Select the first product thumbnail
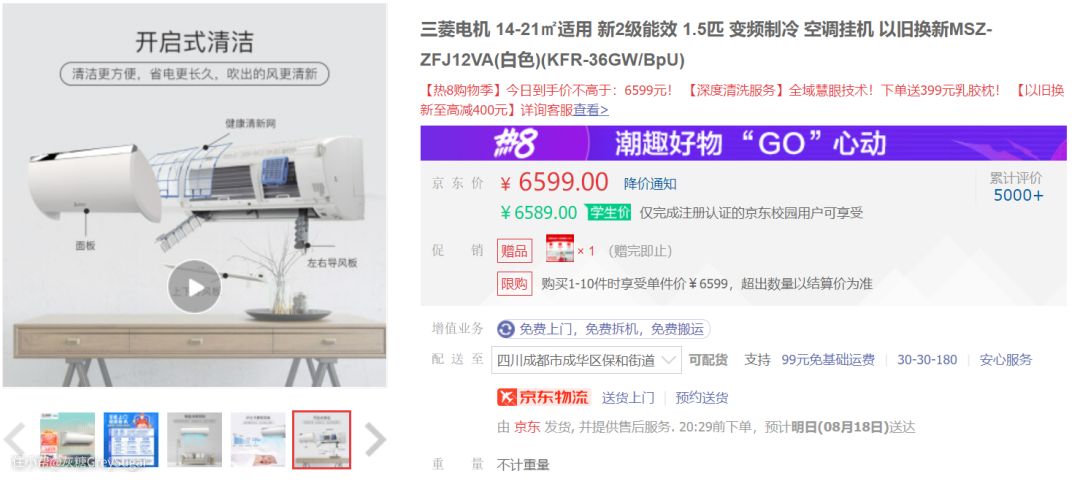Screen dimensions: 1080x484 click(x=68, y=440)
